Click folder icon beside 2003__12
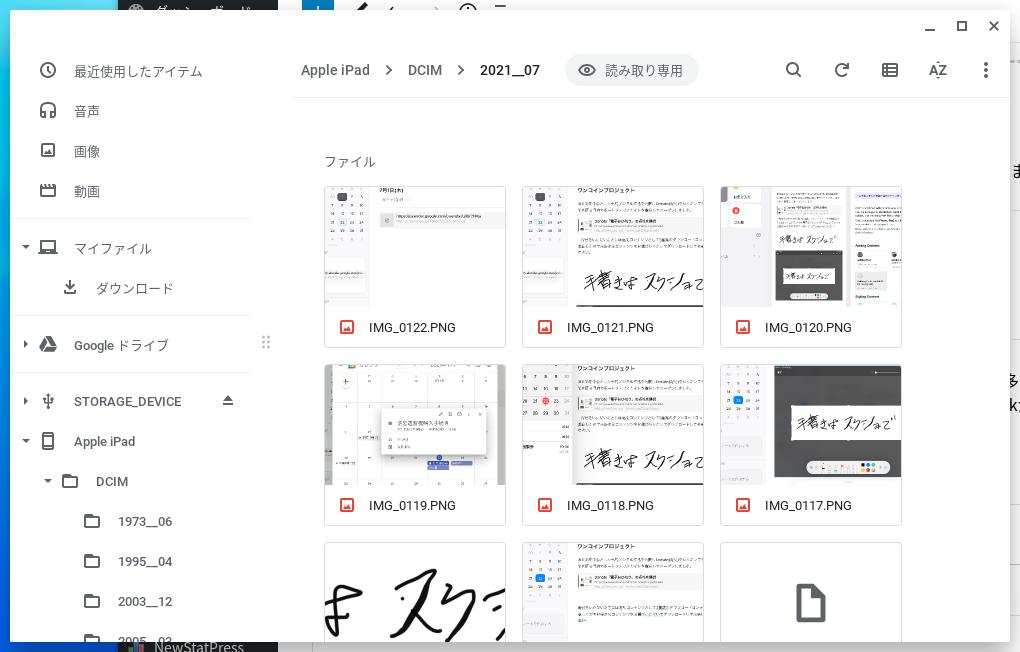 92,601
